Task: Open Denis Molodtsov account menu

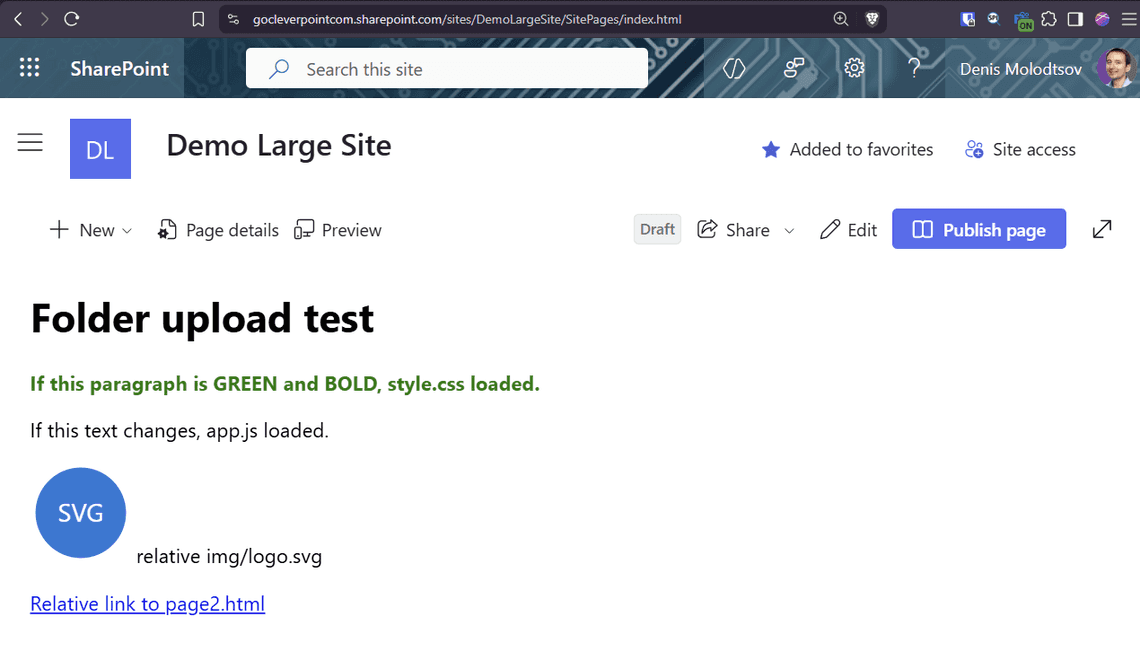Action: pos(1020,69)
